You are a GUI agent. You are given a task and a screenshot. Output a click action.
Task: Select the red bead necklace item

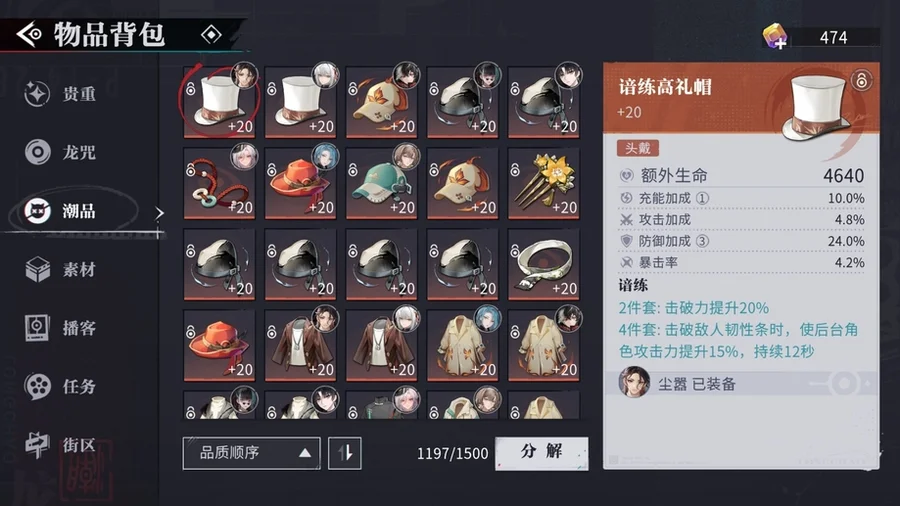[x=219, y=183]
